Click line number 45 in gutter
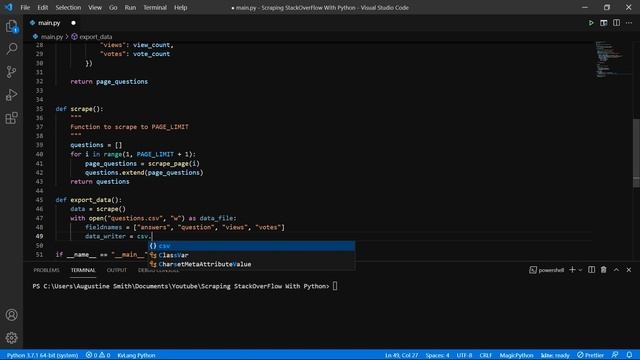This screenshot has height=360, width=640. (39, 200)
